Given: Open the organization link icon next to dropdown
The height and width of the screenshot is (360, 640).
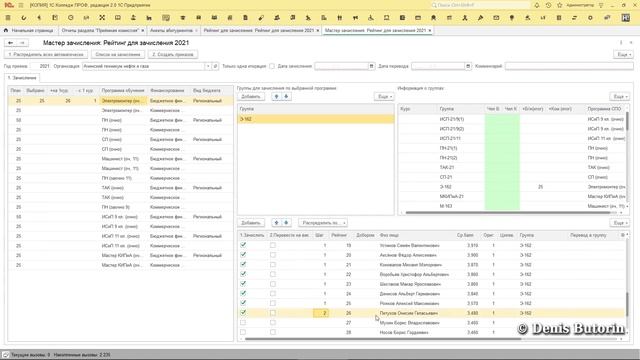Looking at the screenshot, I should pos(215,66).
